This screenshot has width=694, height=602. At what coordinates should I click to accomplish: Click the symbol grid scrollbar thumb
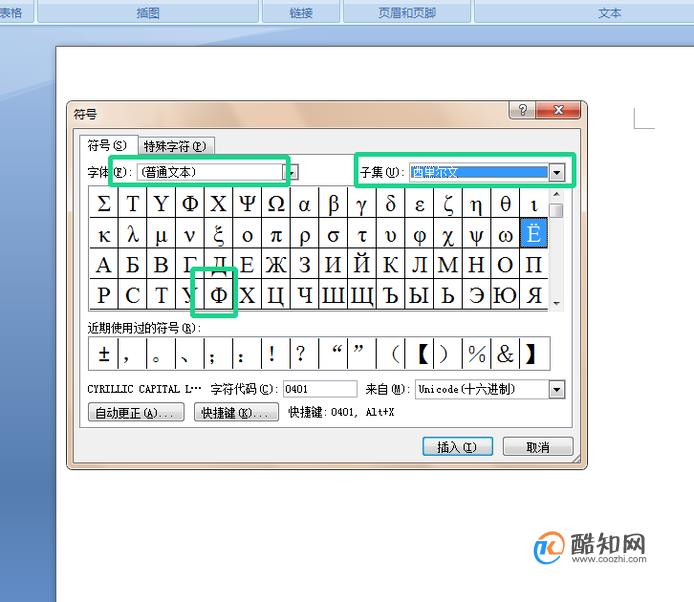557,210
